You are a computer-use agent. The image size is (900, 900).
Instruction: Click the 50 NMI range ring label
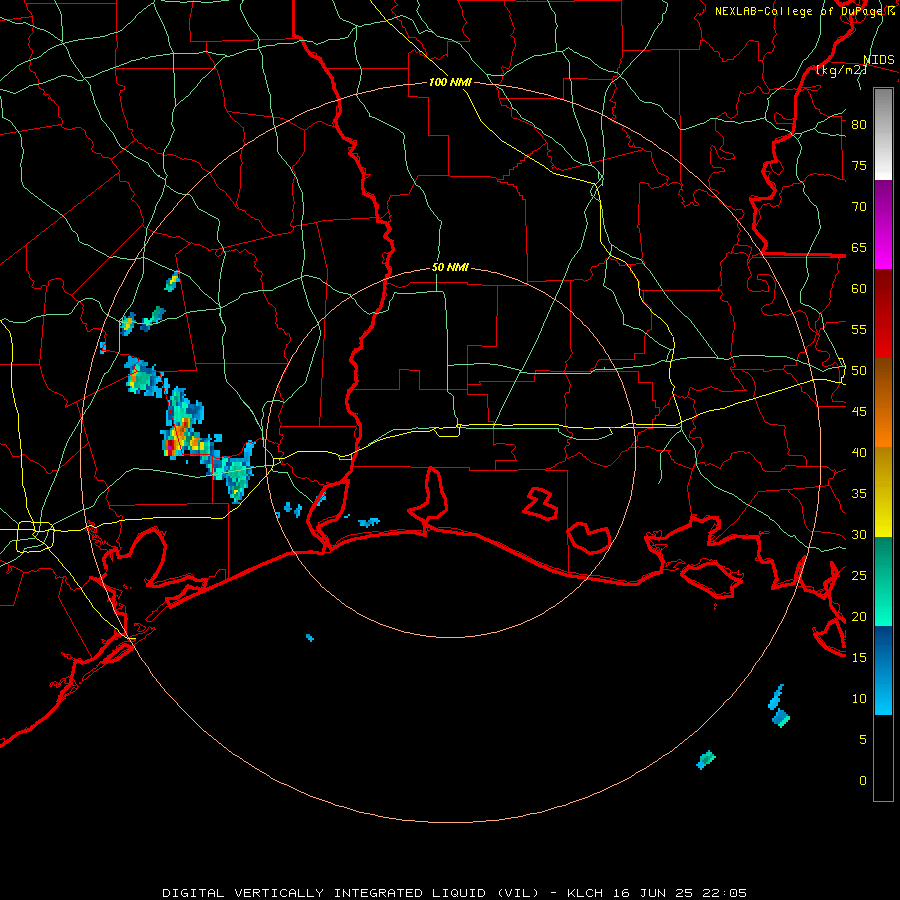coord(450,267)
